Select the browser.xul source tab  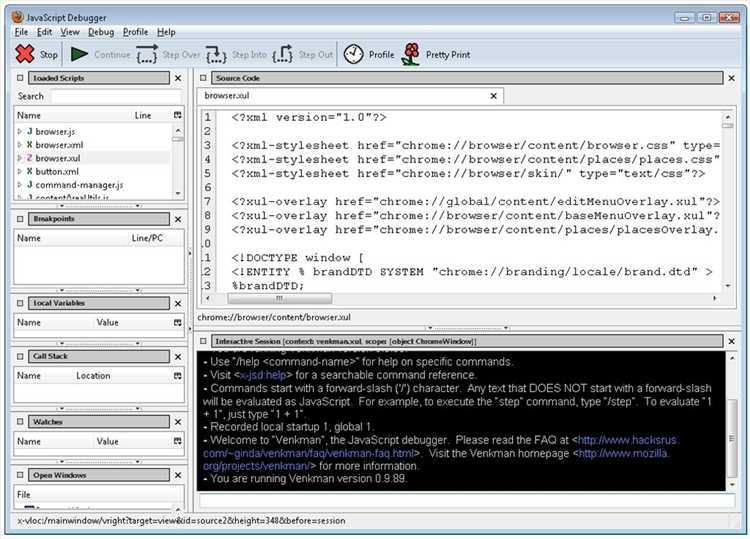227,96
